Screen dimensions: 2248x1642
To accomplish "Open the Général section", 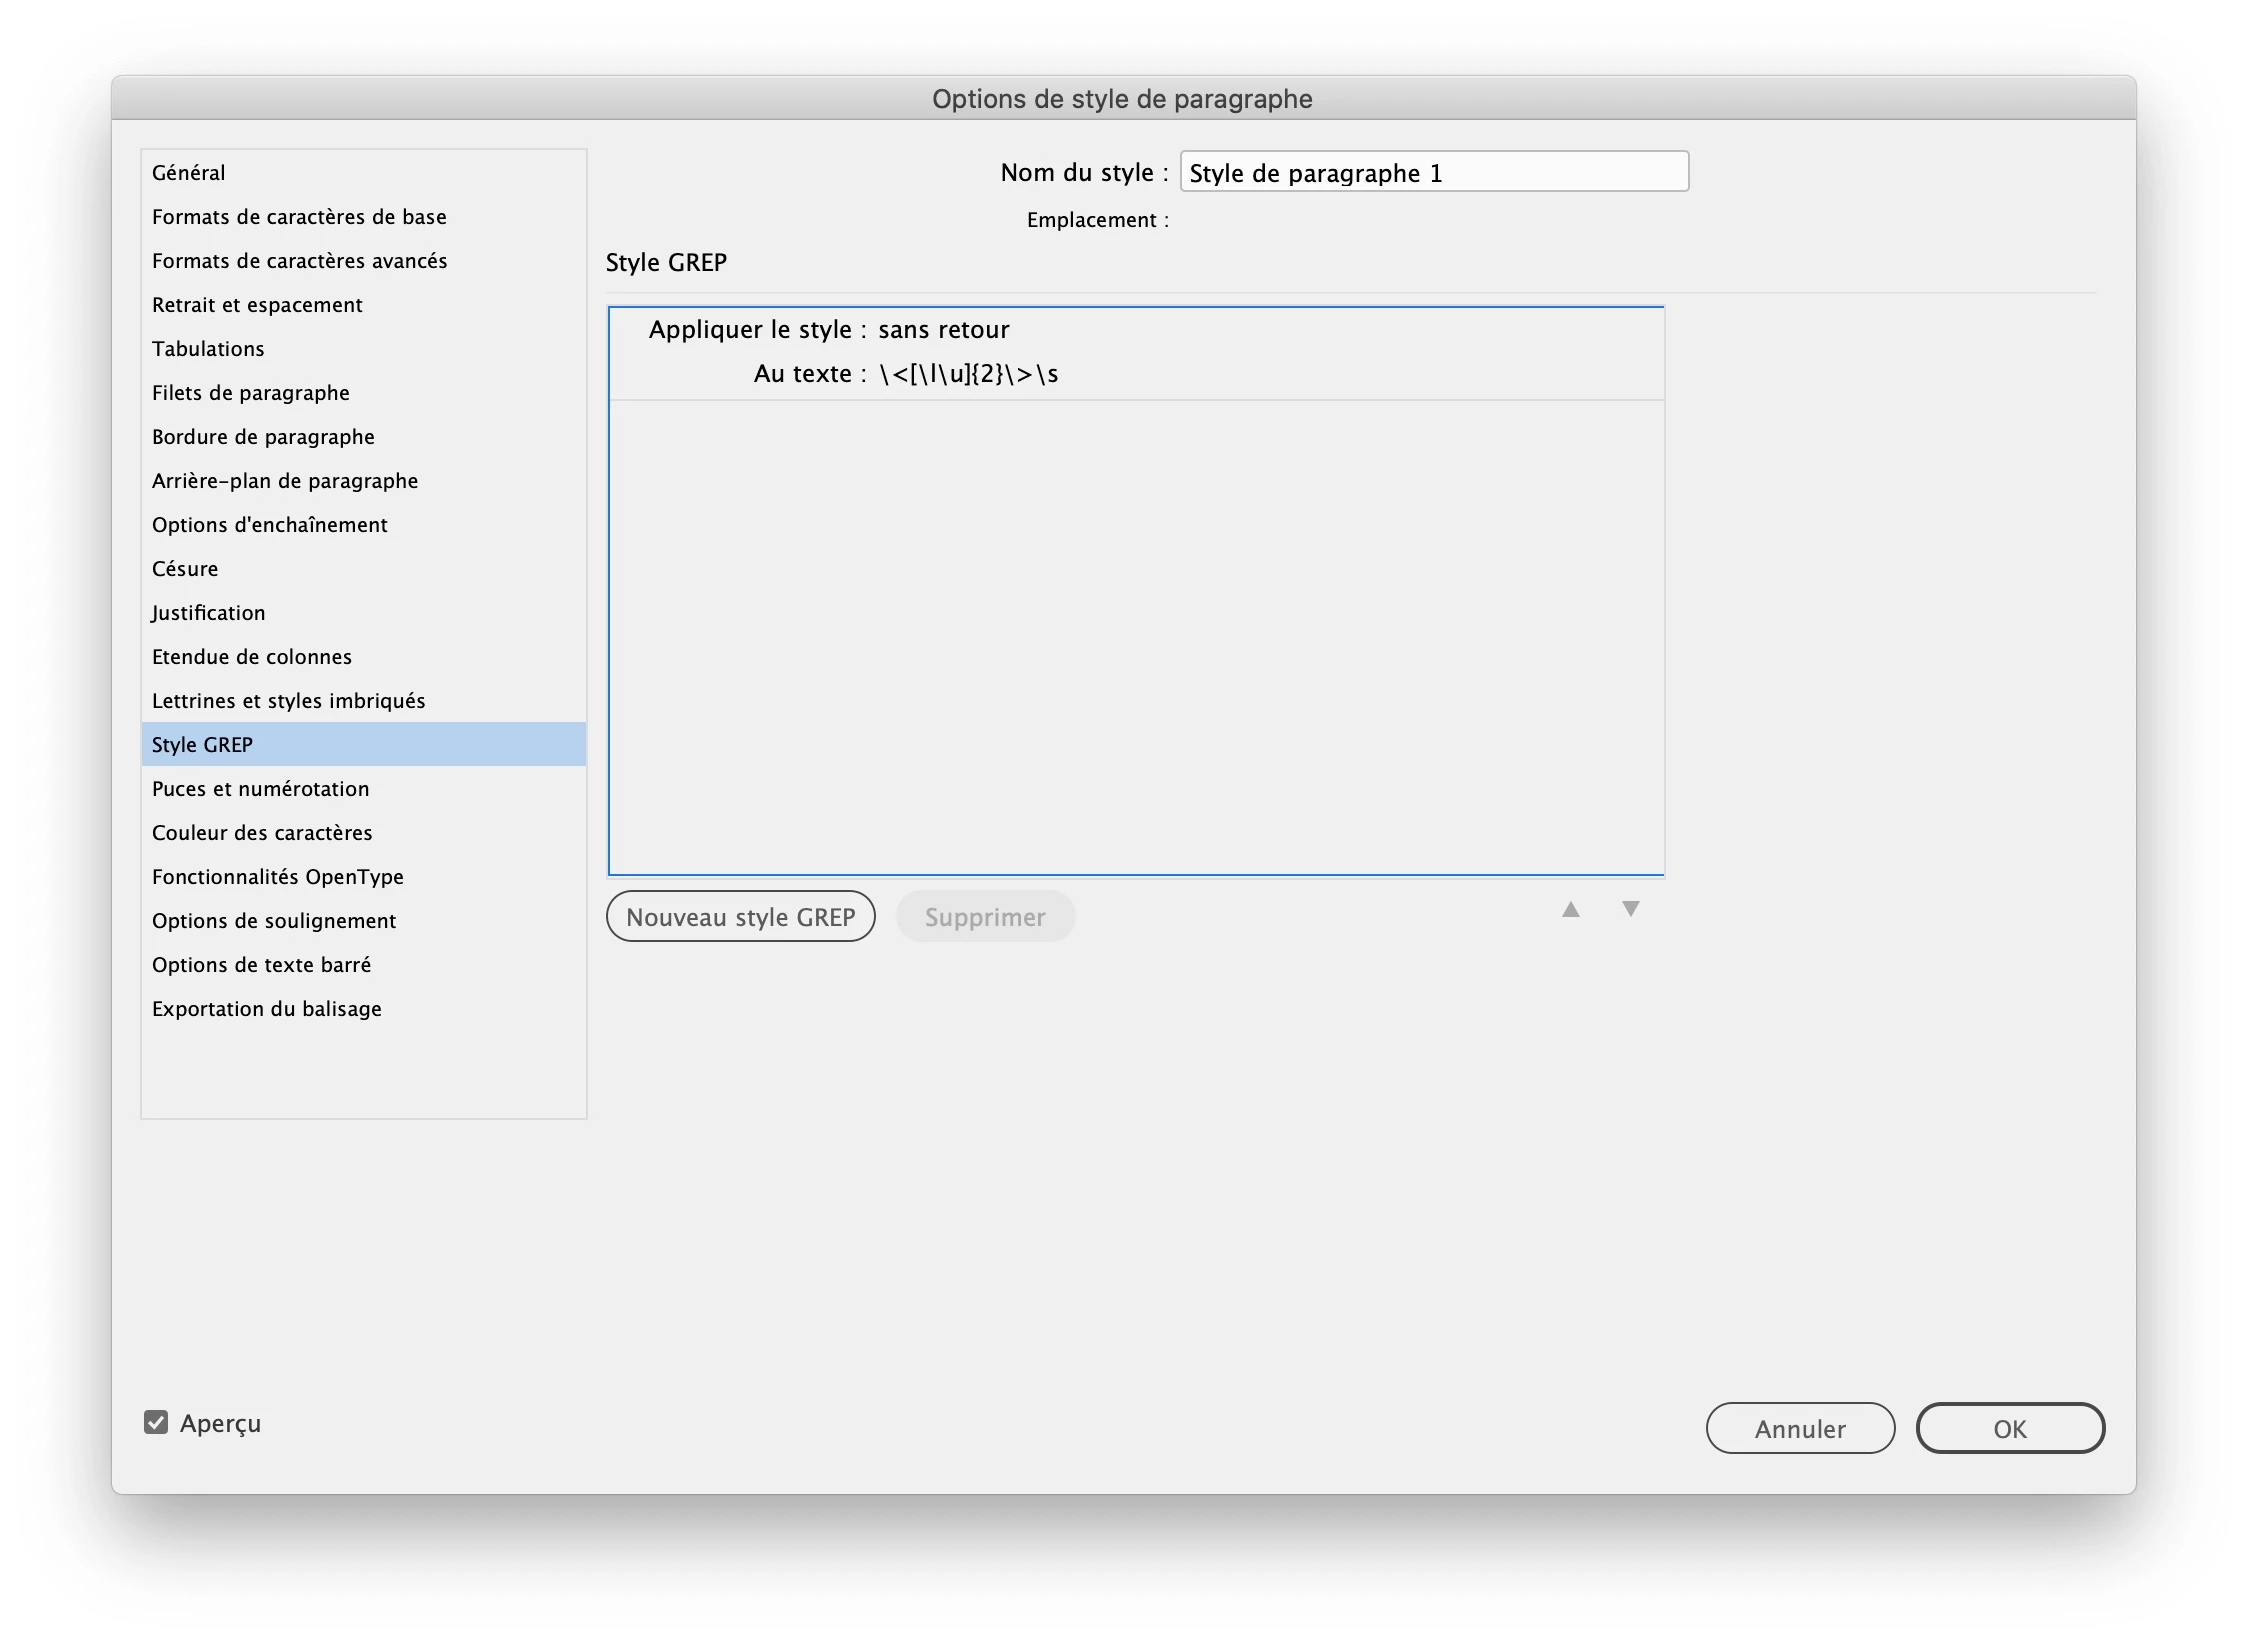I will pyautogui.click(x=189, y=172).
